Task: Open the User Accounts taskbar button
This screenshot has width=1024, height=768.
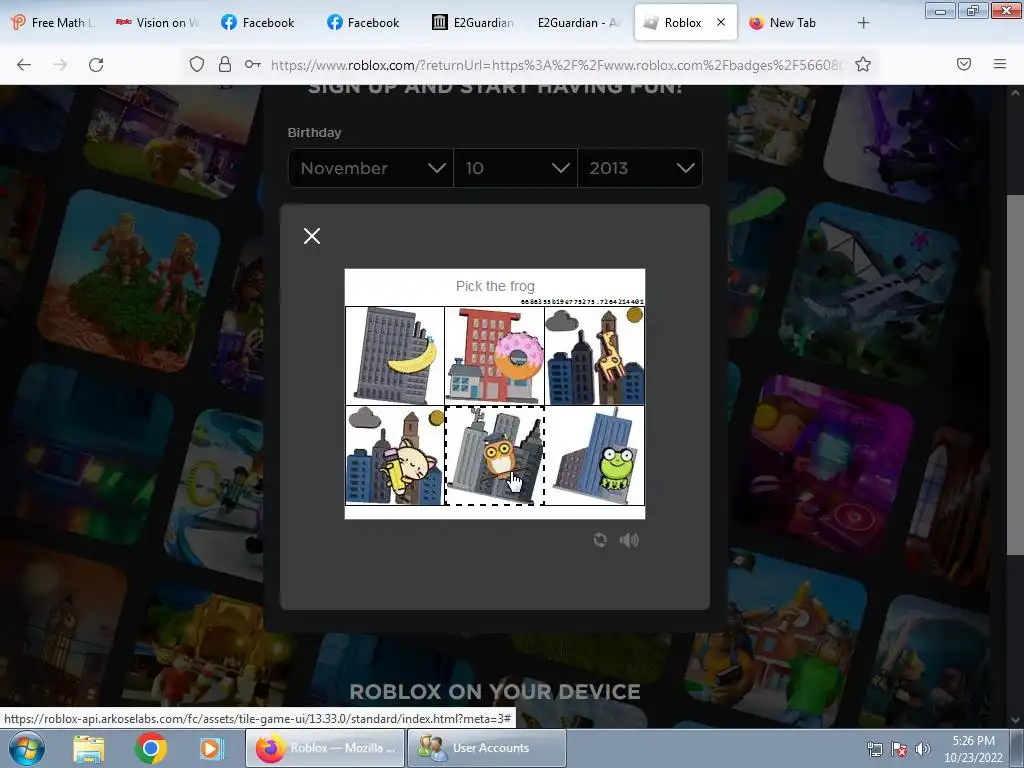Action: 487,748
